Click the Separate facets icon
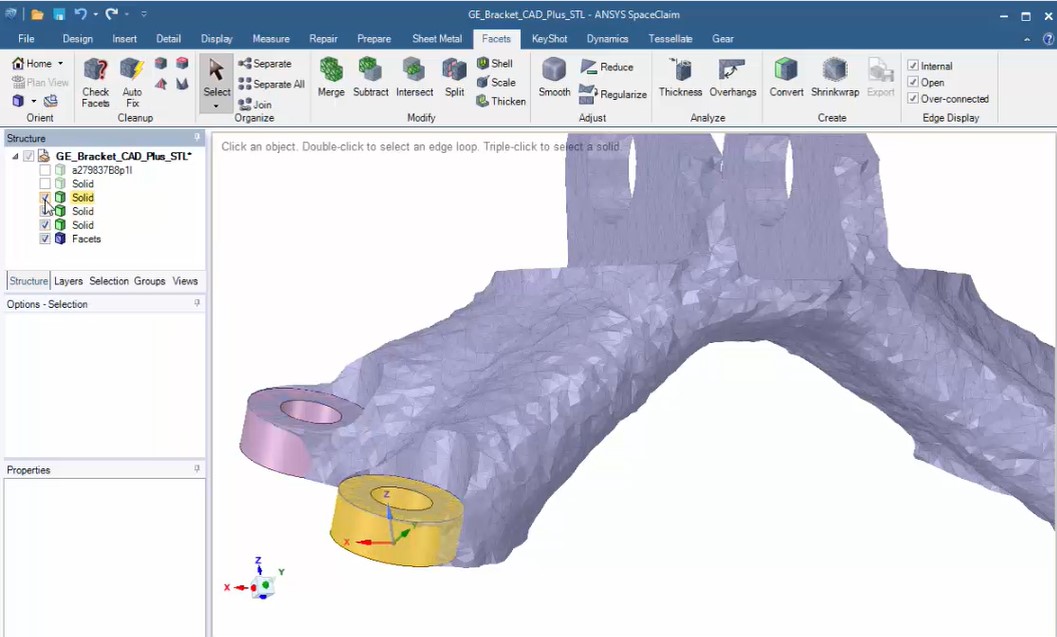This screenshot has height=637, width=1057. [x=265, y=63]
